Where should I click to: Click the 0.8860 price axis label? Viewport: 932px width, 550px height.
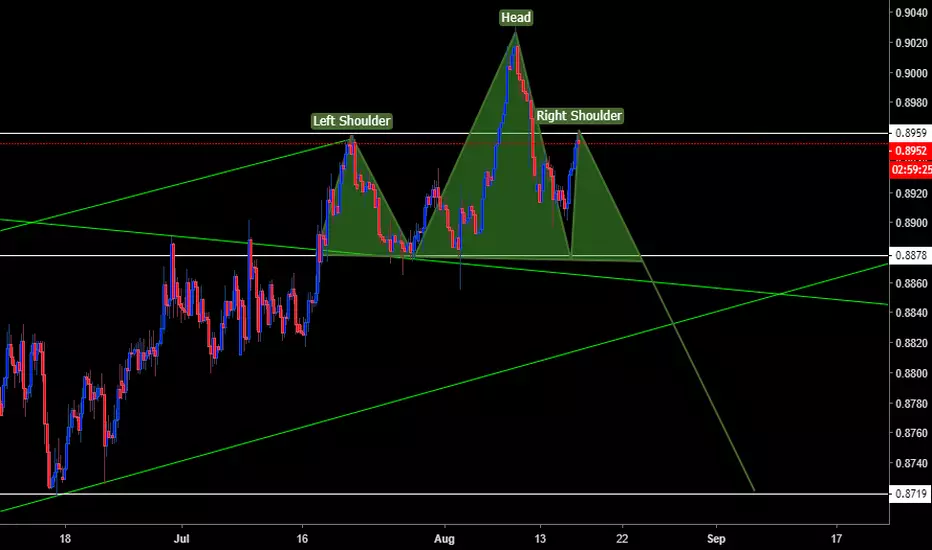911,283
